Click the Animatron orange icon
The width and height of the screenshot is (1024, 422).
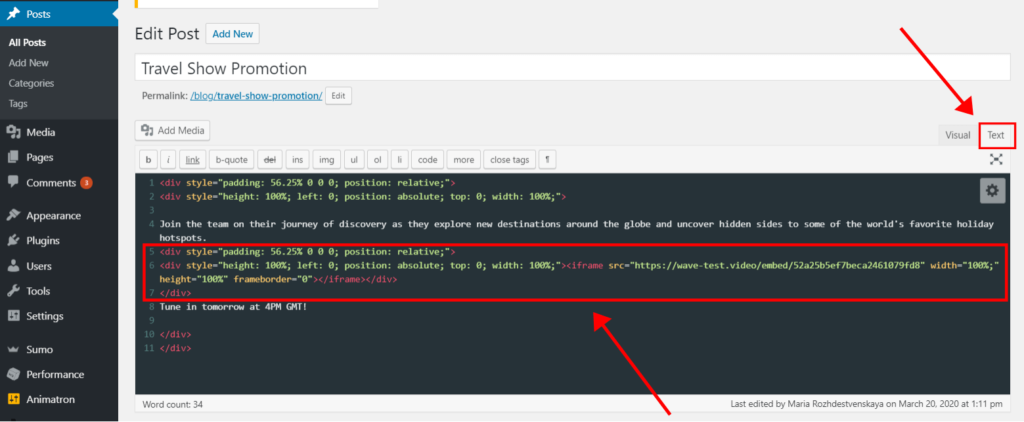[13, 399]
